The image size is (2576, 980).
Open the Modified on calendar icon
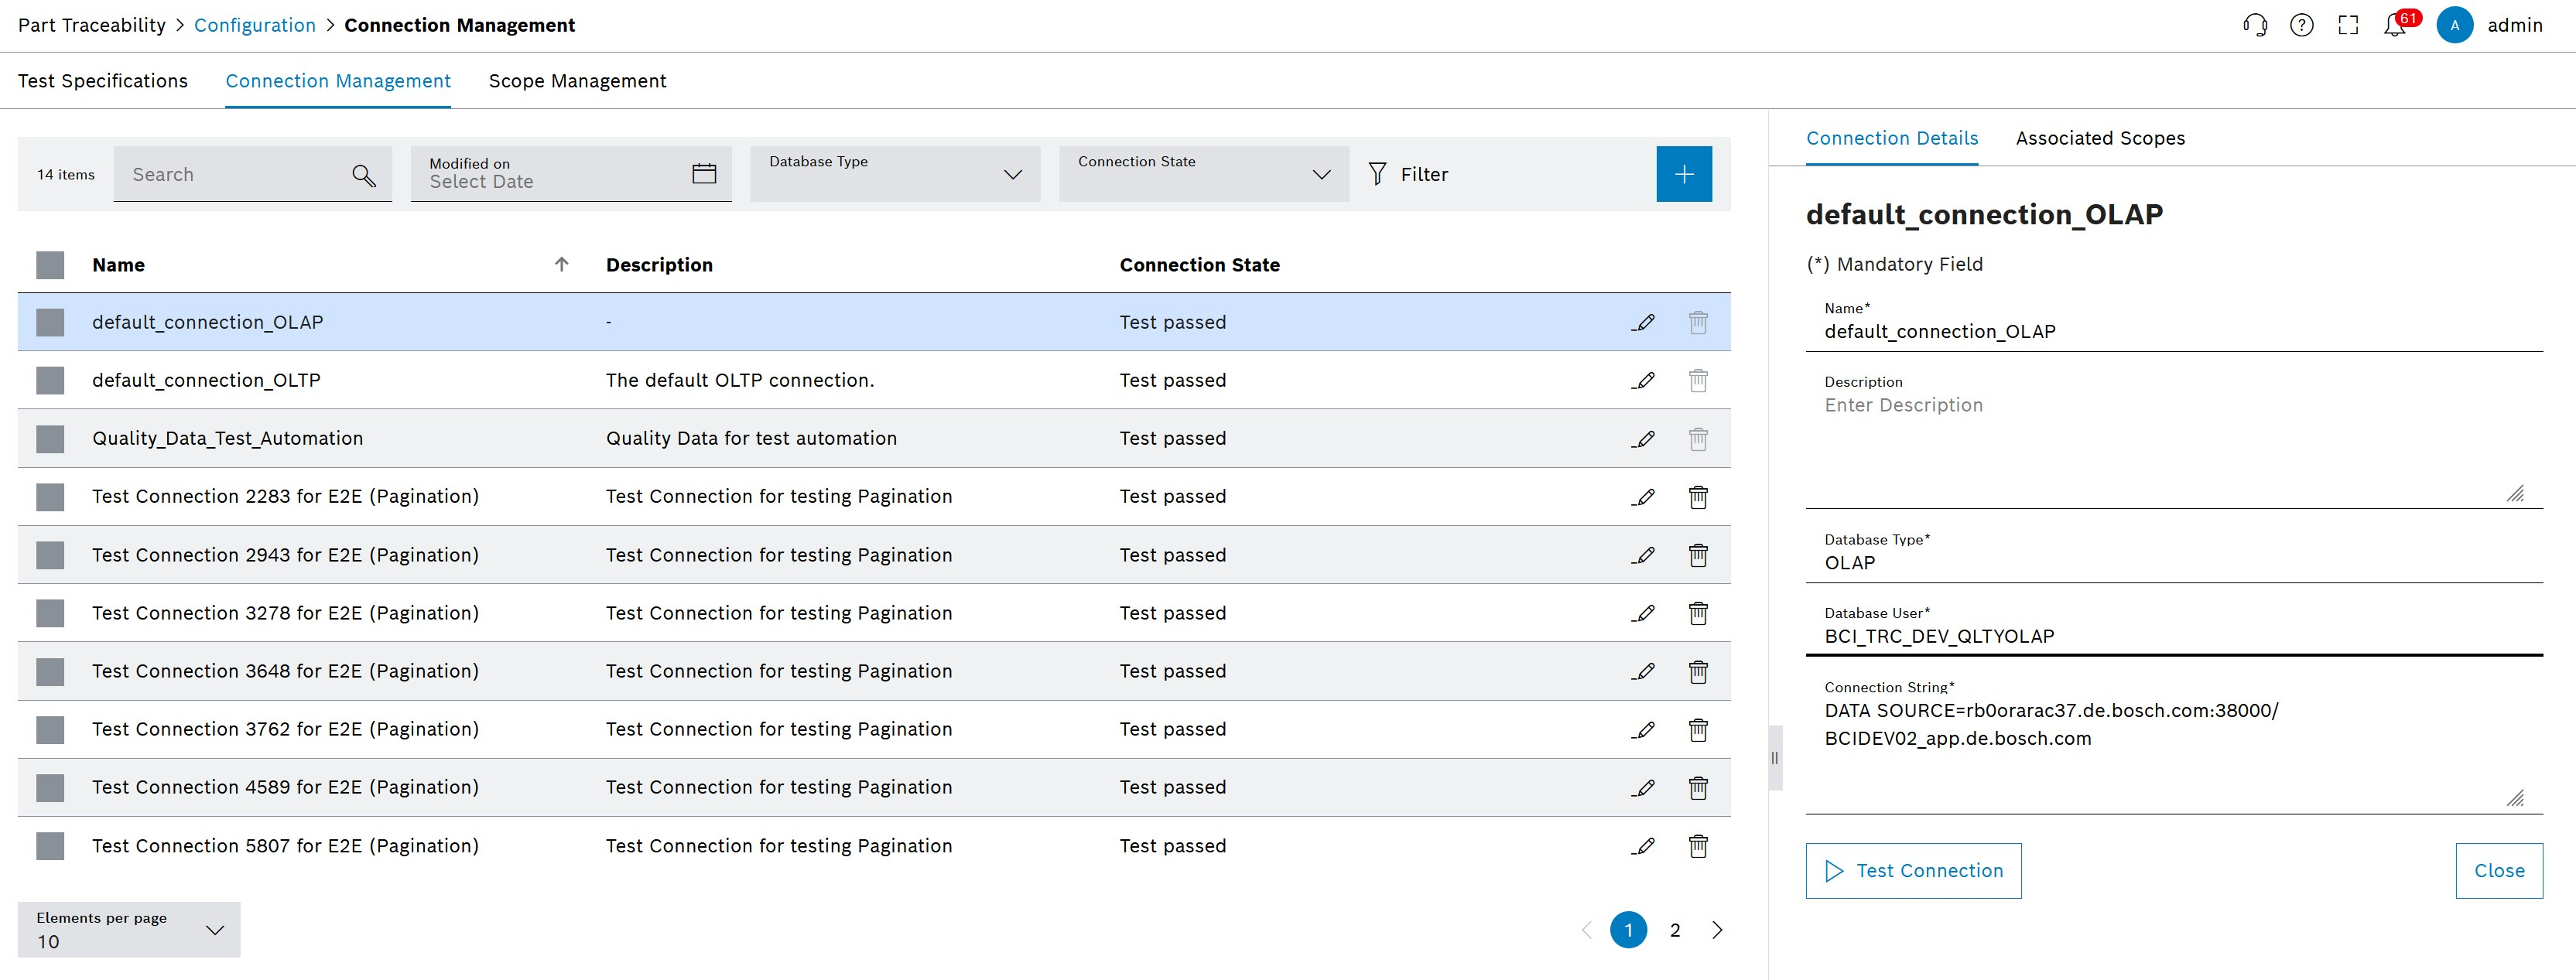pyautogui.click(x=704, y=174)
